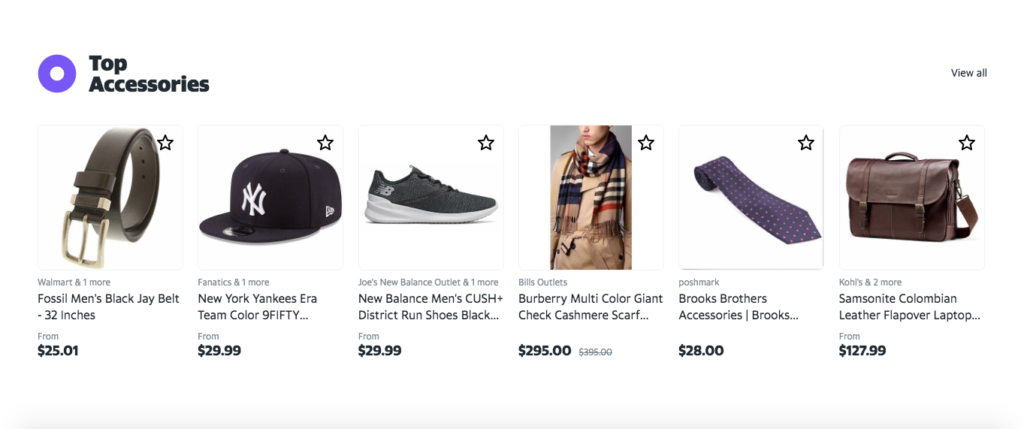1024x429 pixels.
Task: Select the Walmart & 1 more seller text
Action: [74, 282]
